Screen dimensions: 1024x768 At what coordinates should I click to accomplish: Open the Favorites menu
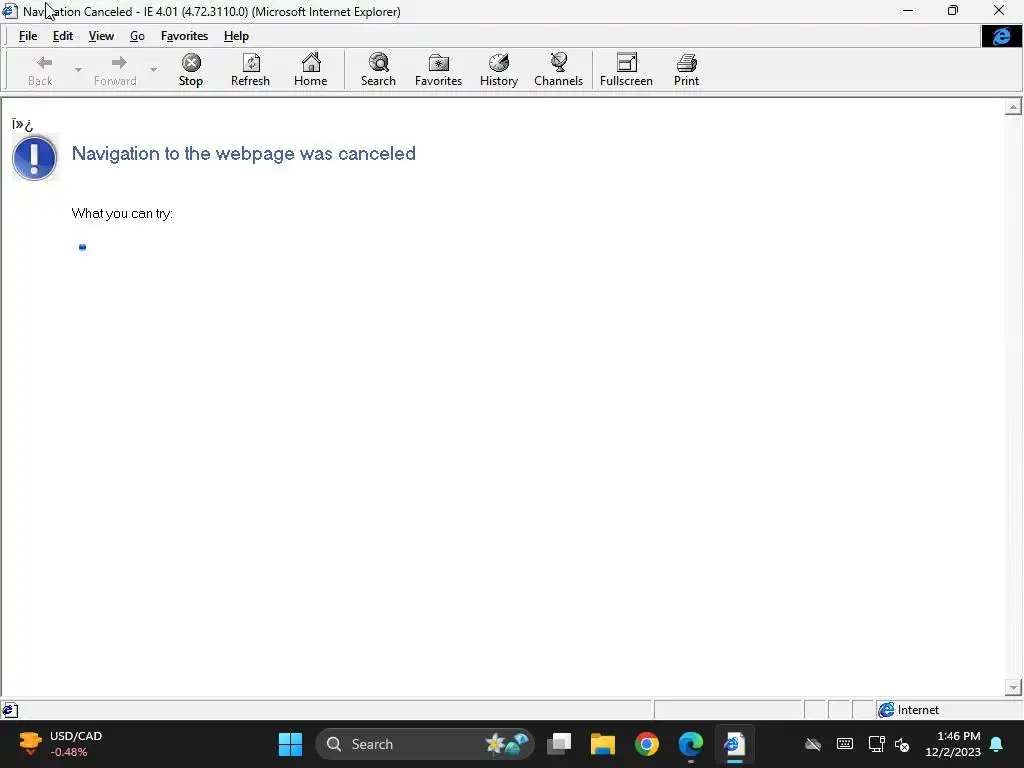pos(184,36)
